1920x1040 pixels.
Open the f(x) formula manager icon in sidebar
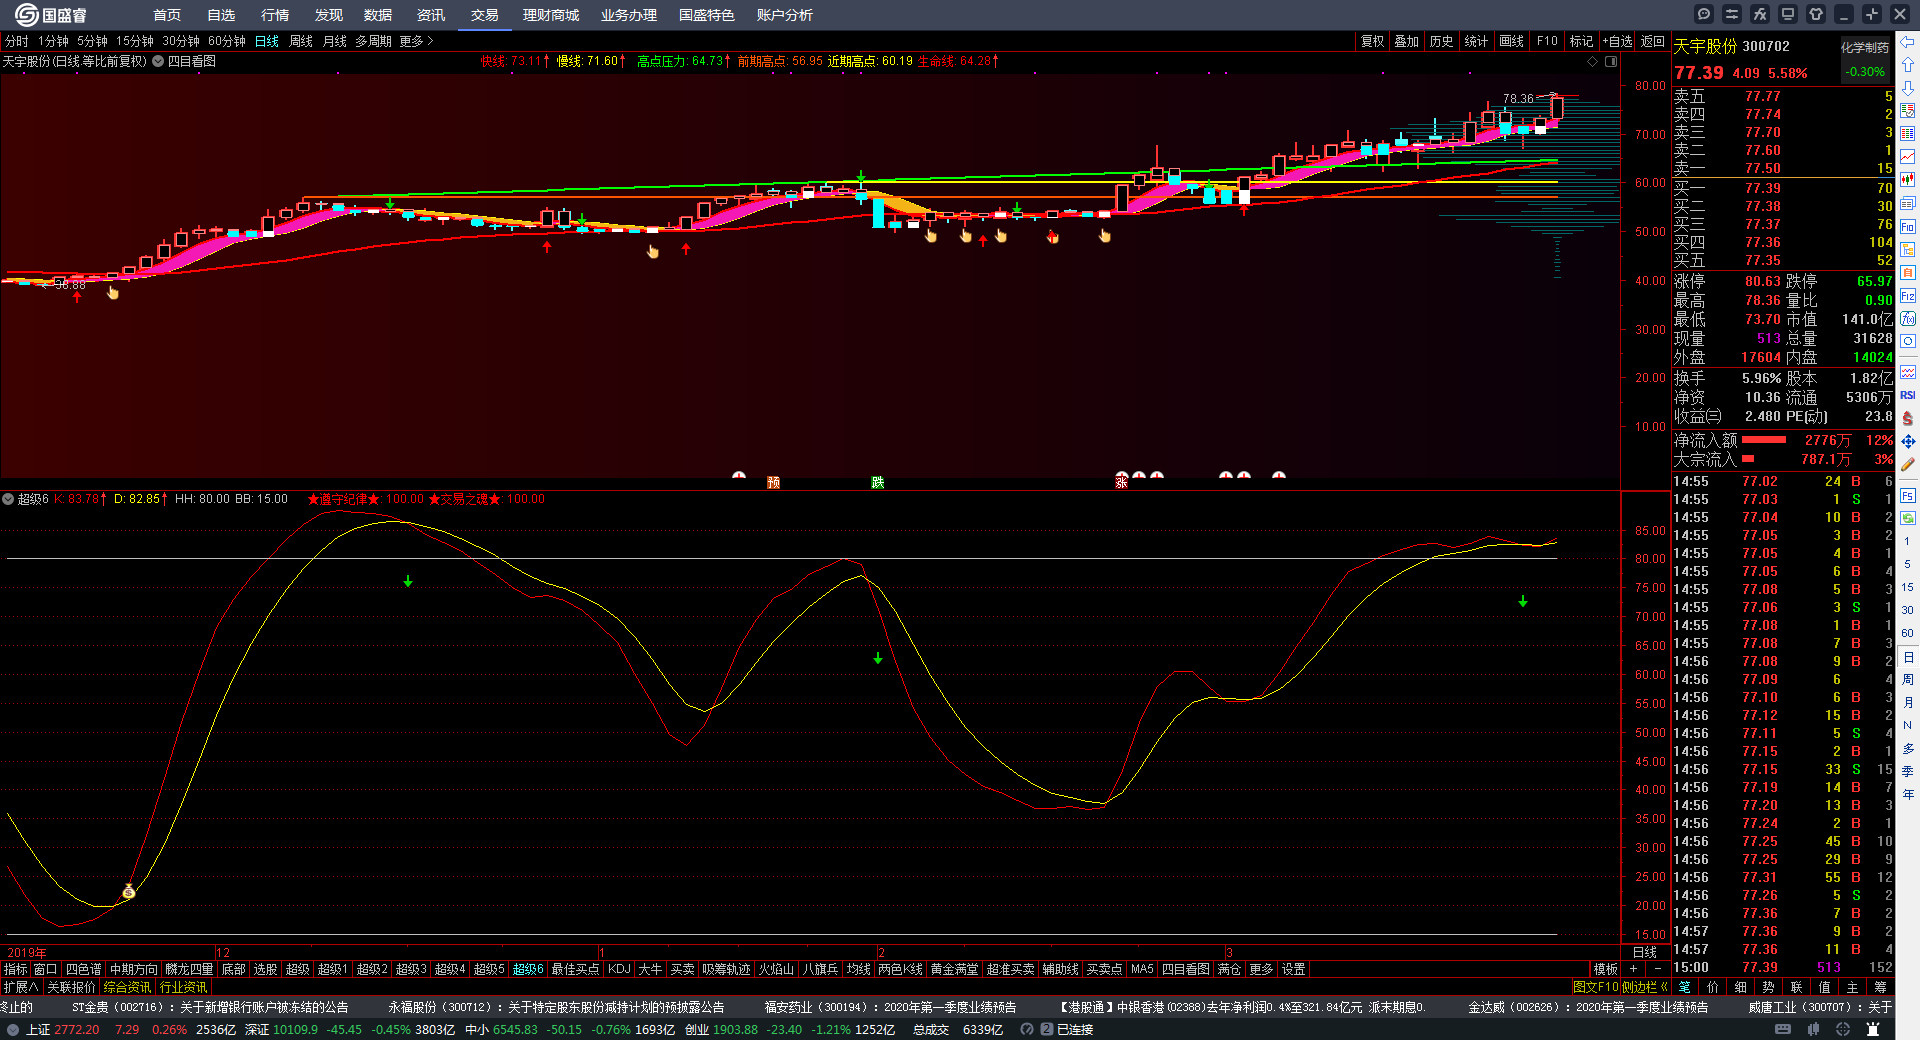click(x=1908, y=319)
